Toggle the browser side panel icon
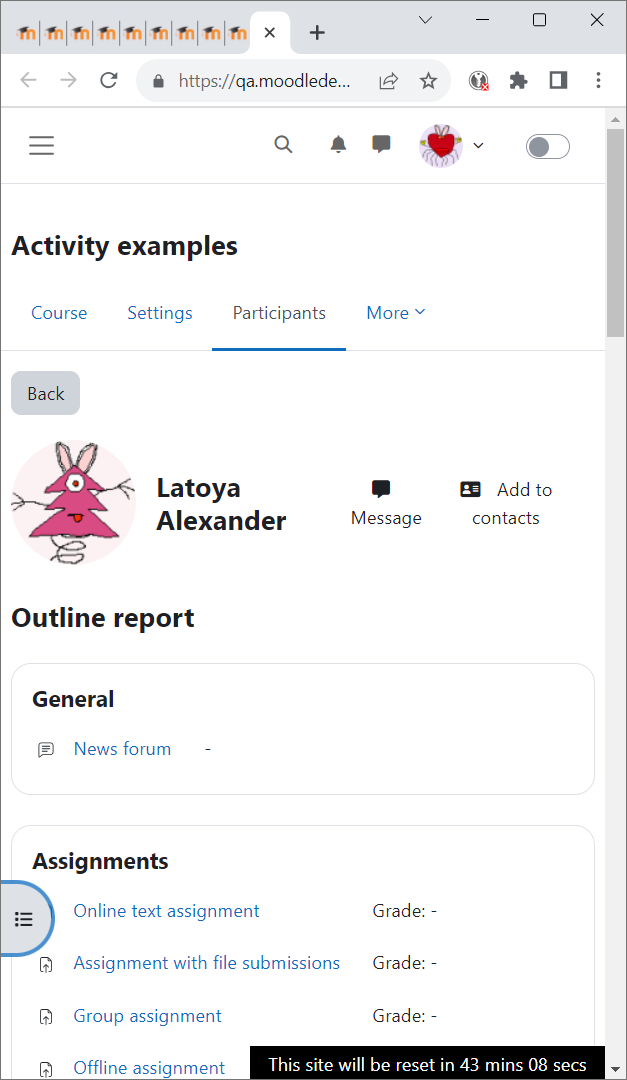 click(x=558, y=81)
